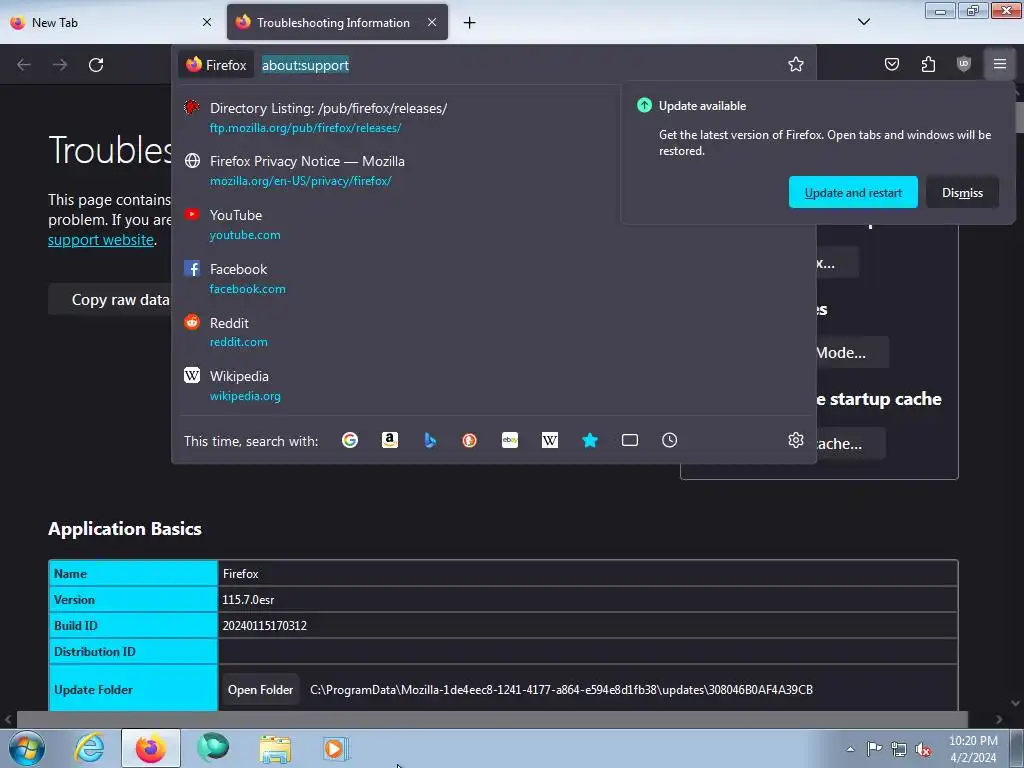Search this time with Wikipedia icon
Viewport: 1024px width, 768px height.
550,440
